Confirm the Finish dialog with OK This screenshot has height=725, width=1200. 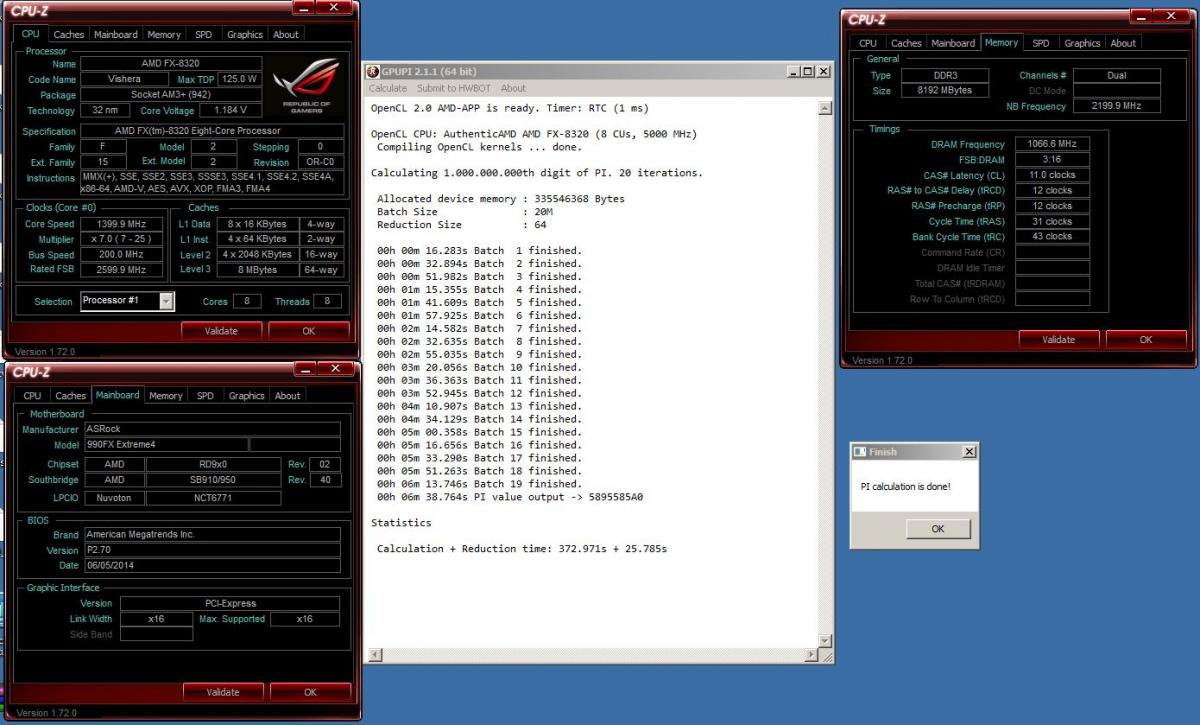point(938,528)
